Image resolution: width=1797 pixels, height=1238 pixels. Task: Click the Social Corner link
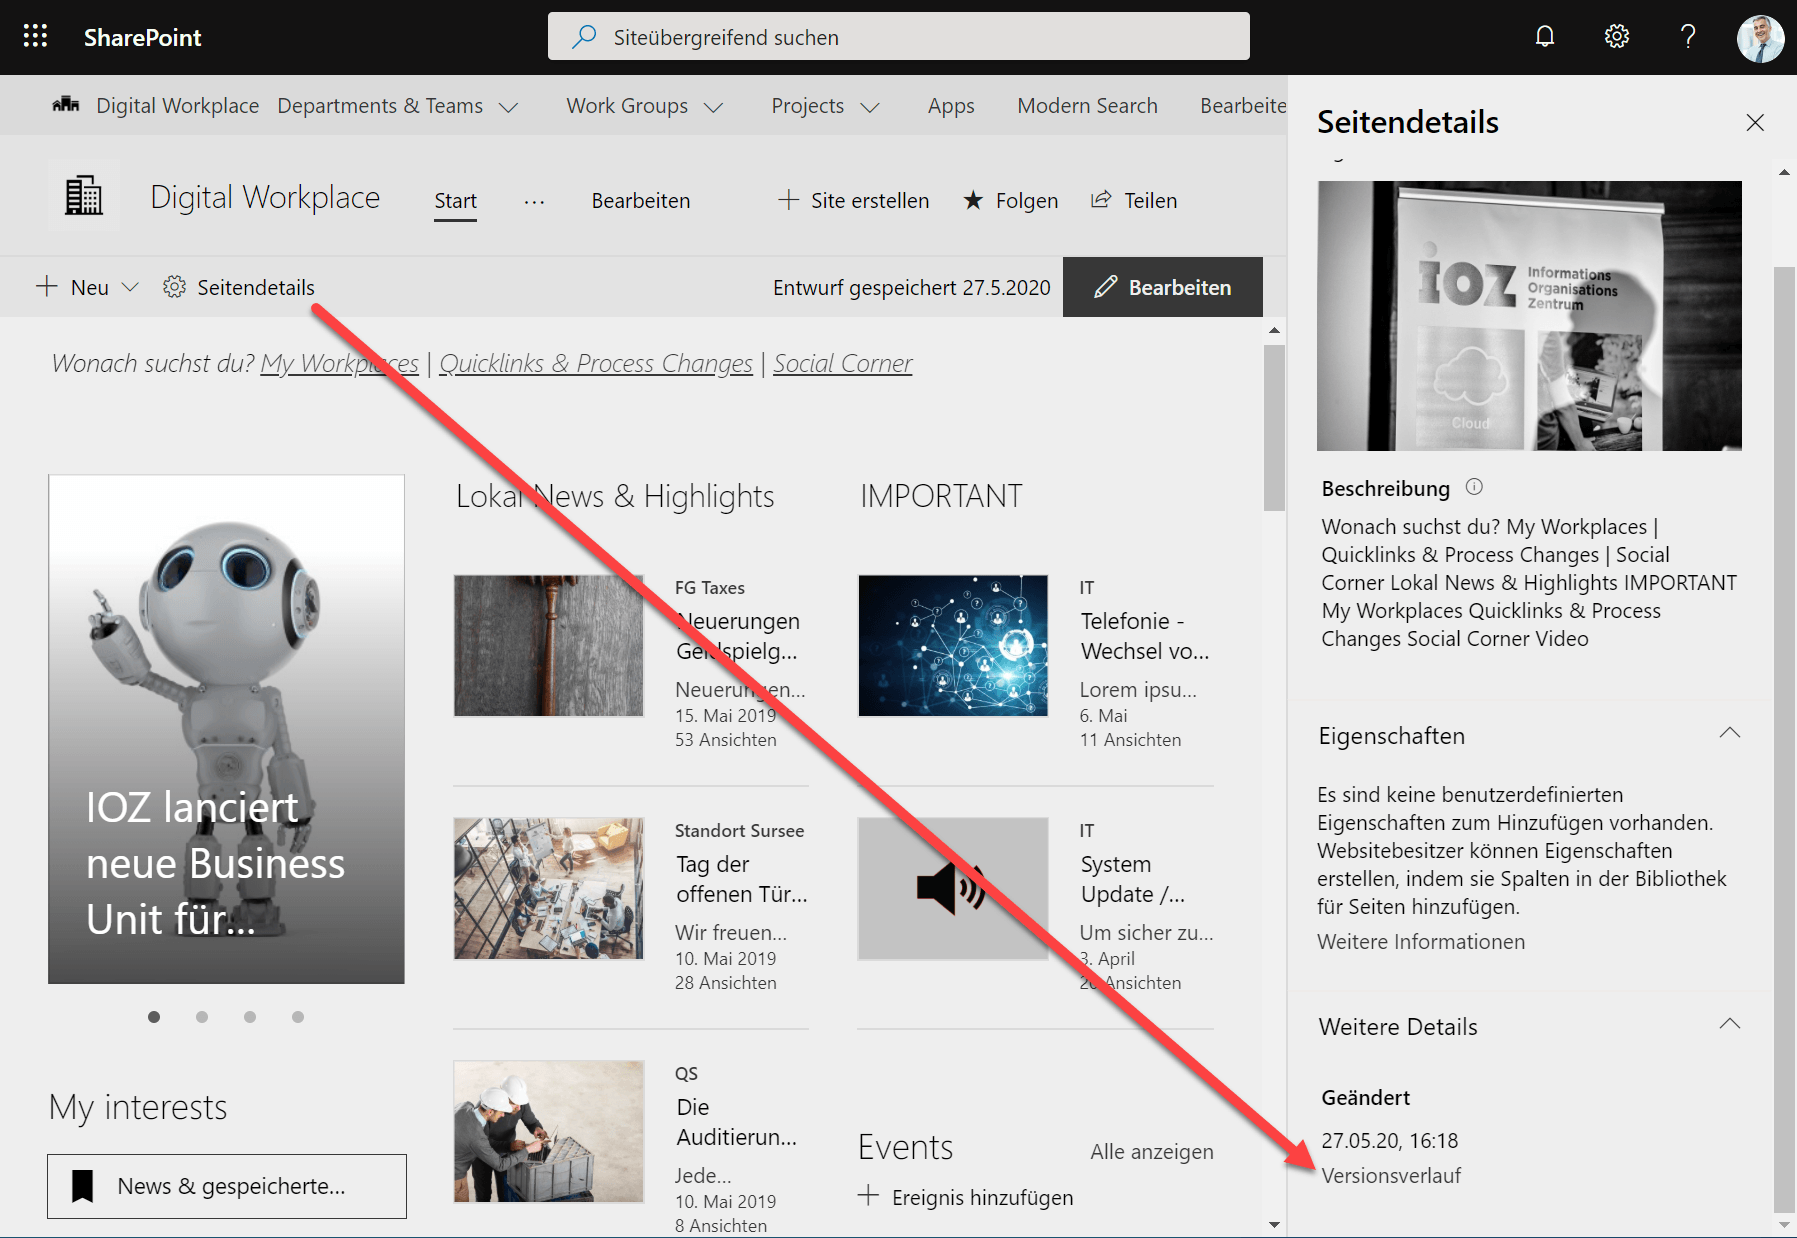(x=843, y=364)
